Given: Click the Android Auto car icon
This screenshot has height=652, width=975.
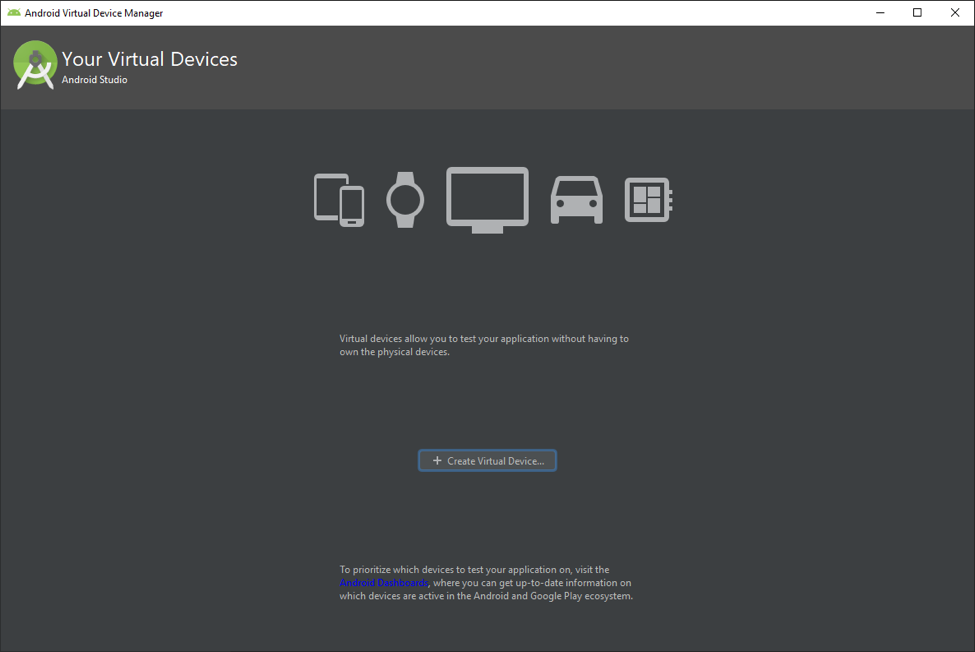Looking at the screenshot, I should coord(576,200).
